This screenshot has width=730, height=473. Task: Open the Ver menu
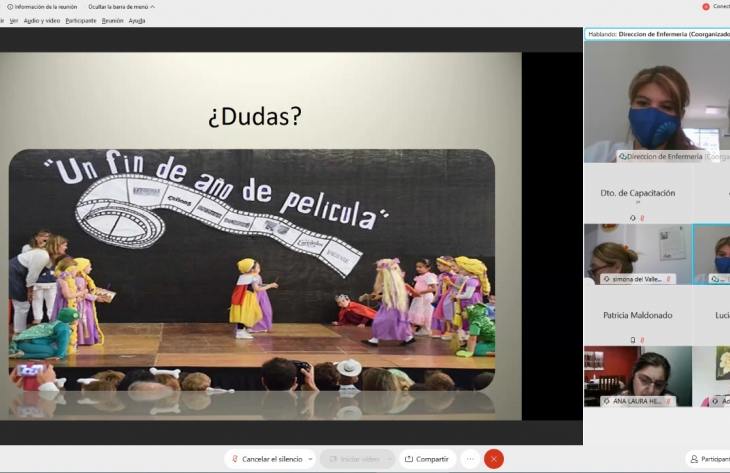(x=14, y=20)
